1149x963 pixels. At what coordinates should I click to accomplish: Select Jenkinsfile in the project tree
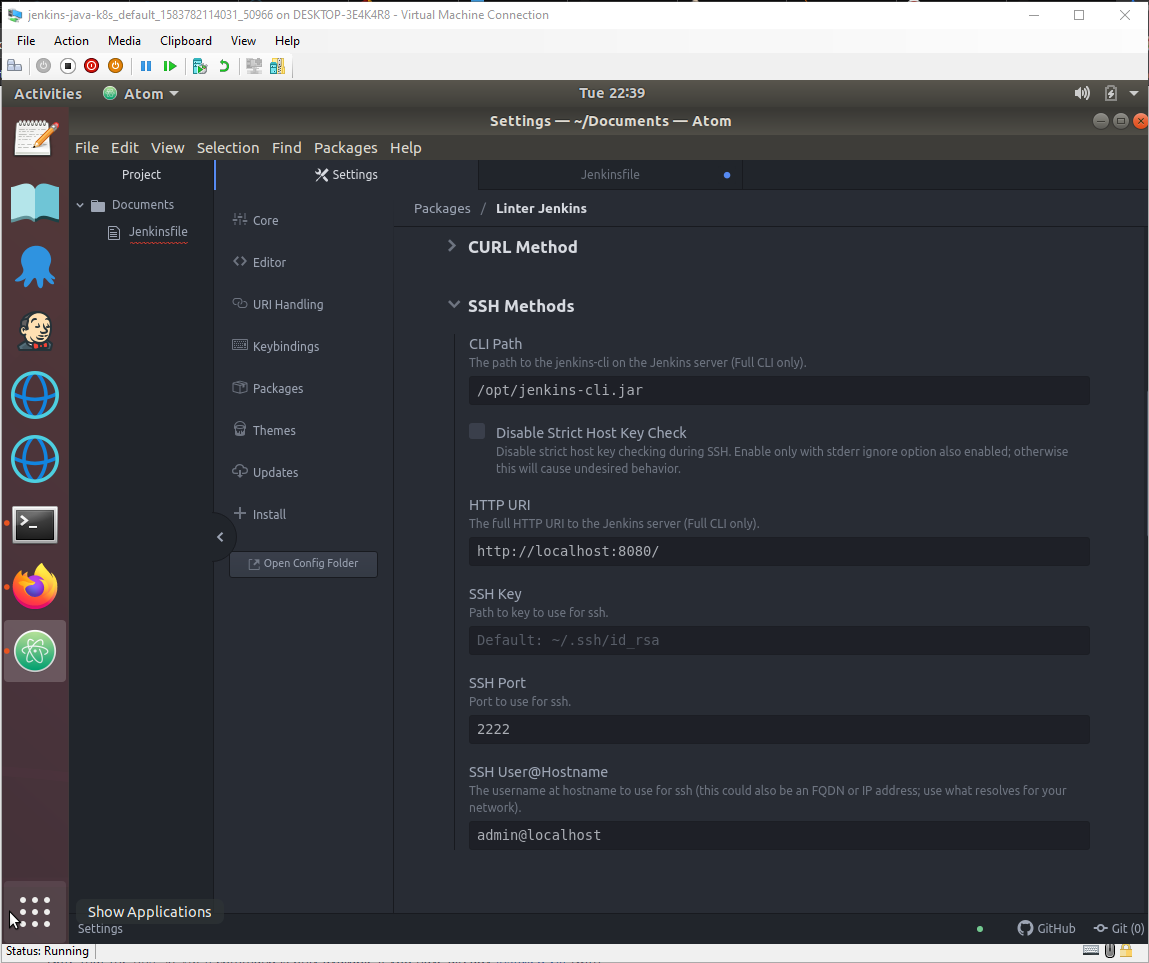pos(157,232)
